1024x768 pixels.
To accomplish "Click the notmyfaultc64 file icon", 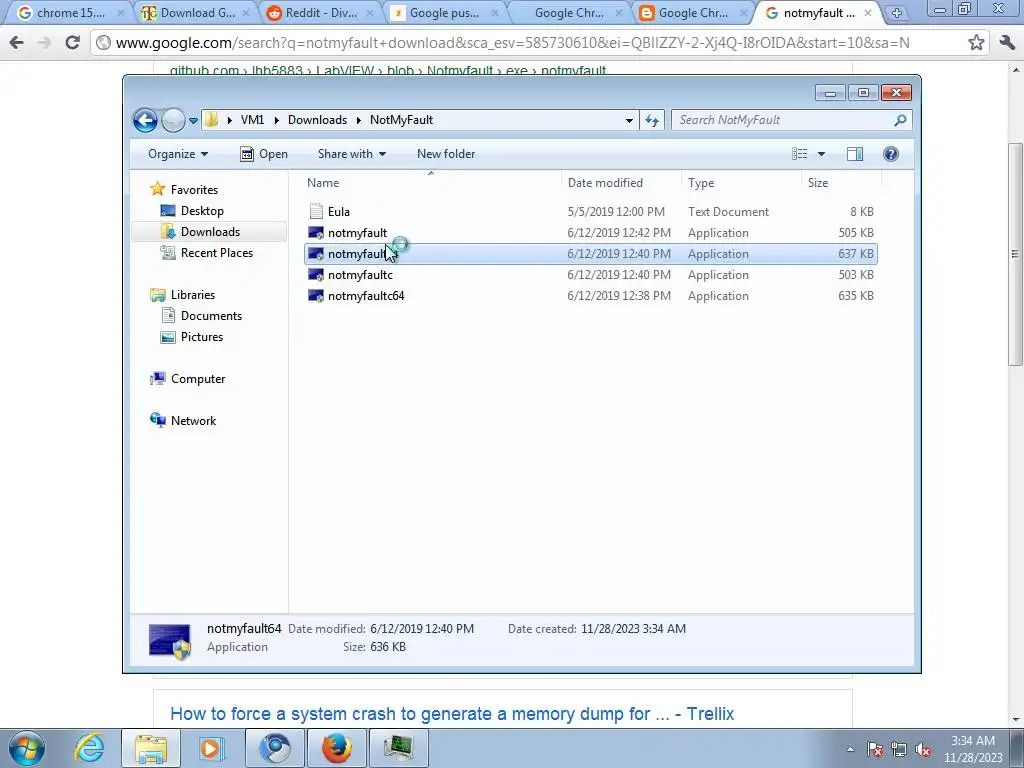I will click(x=316, y=296).
